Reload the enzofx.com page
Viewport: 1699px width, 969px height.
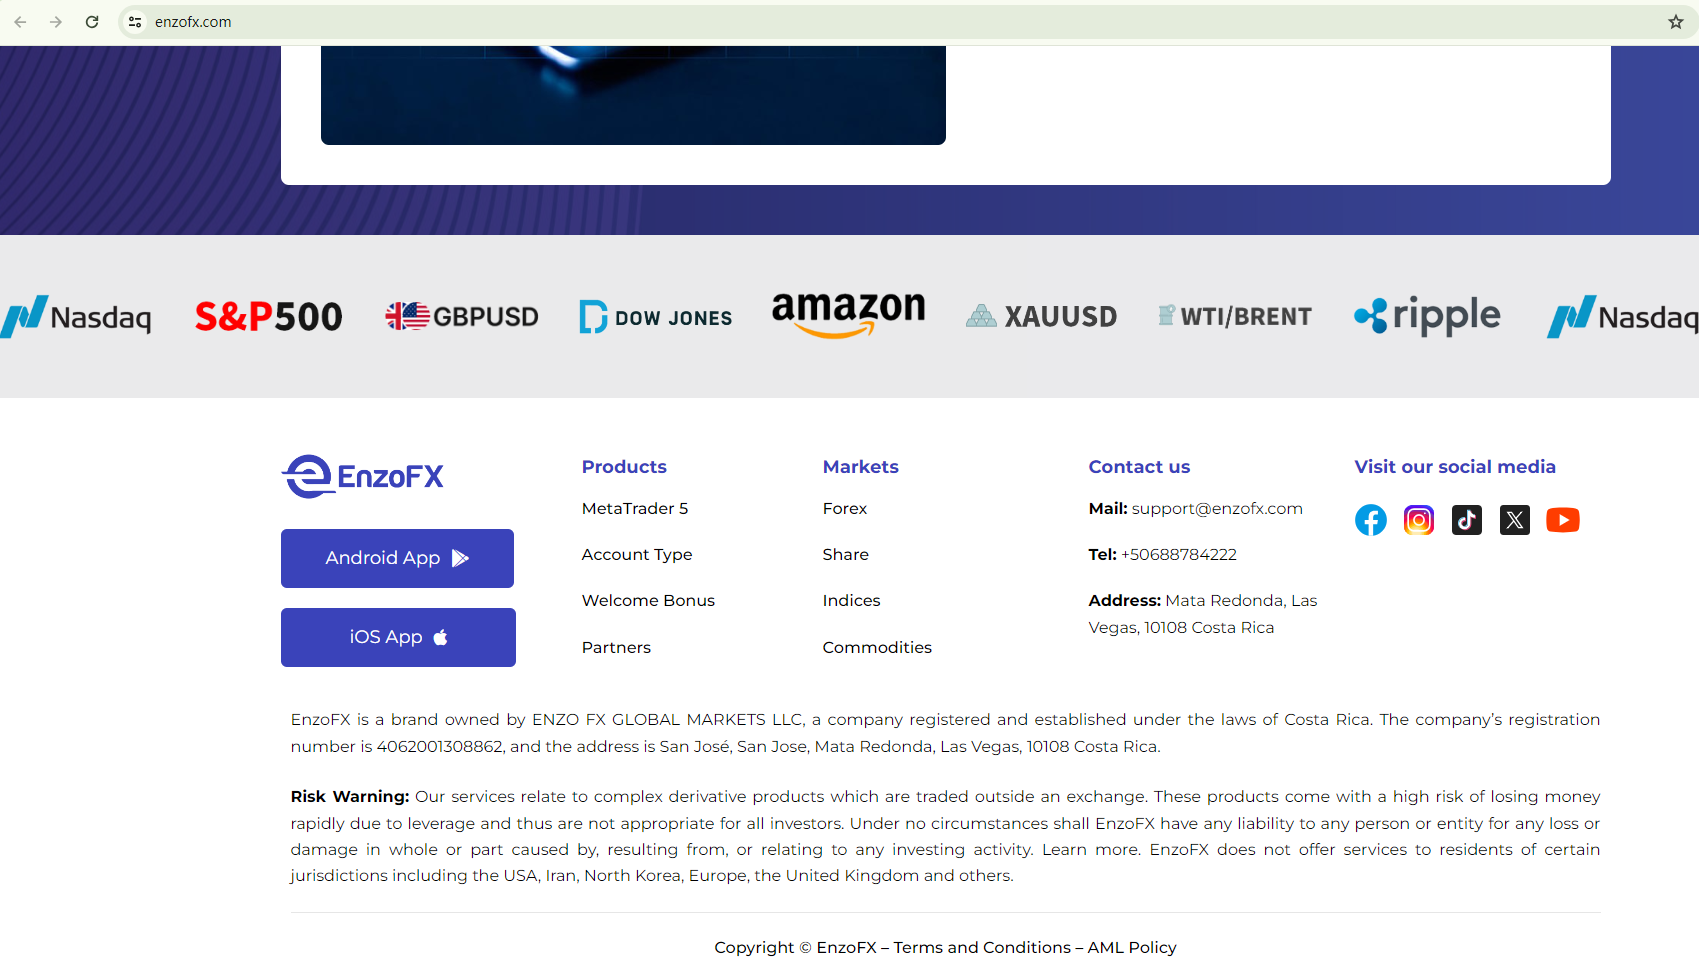(92, 22)
